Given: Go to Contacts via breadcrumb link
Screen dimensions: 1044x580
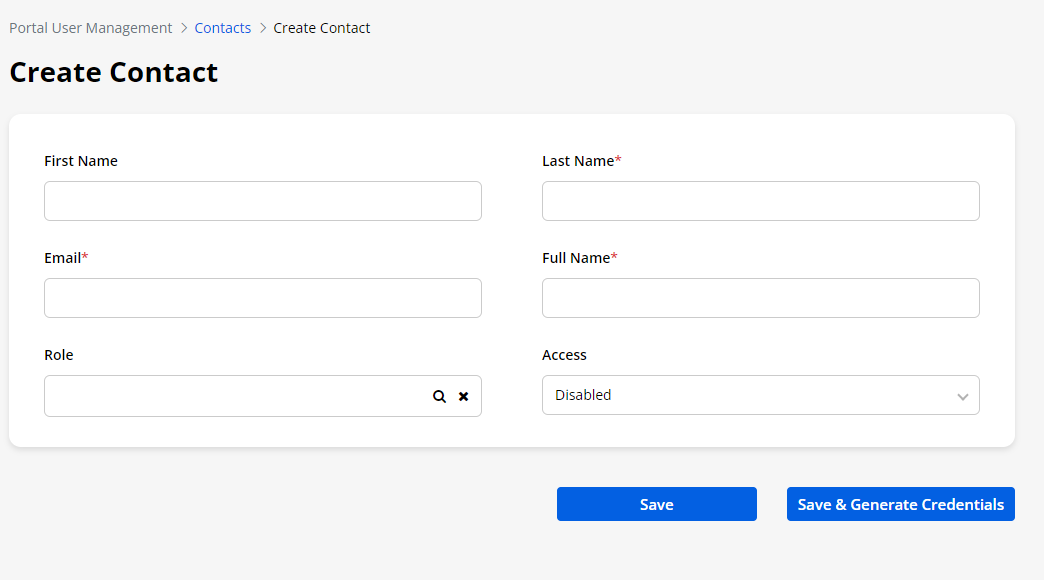Looking at the screenshot, I should tap(222, 28).
